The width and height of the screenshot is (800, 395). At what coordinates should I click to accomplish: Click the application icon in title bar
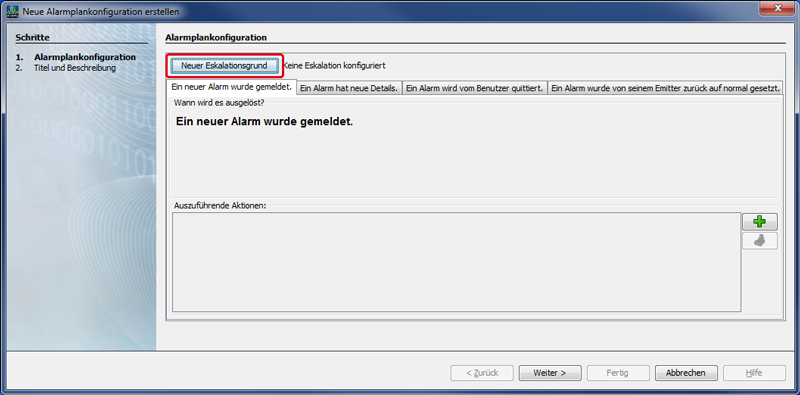click(13, 11)
